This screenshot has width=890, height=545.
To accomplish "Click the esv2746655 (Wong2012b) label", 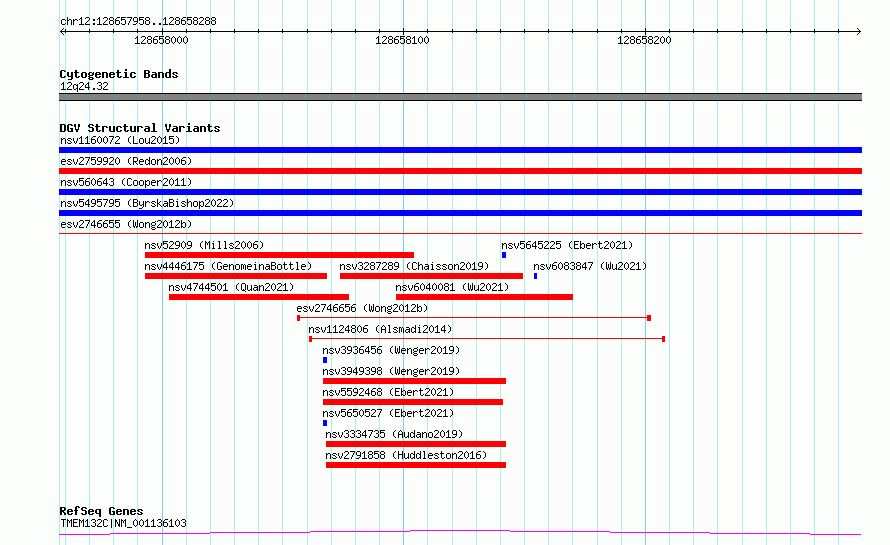I will 126,224.
